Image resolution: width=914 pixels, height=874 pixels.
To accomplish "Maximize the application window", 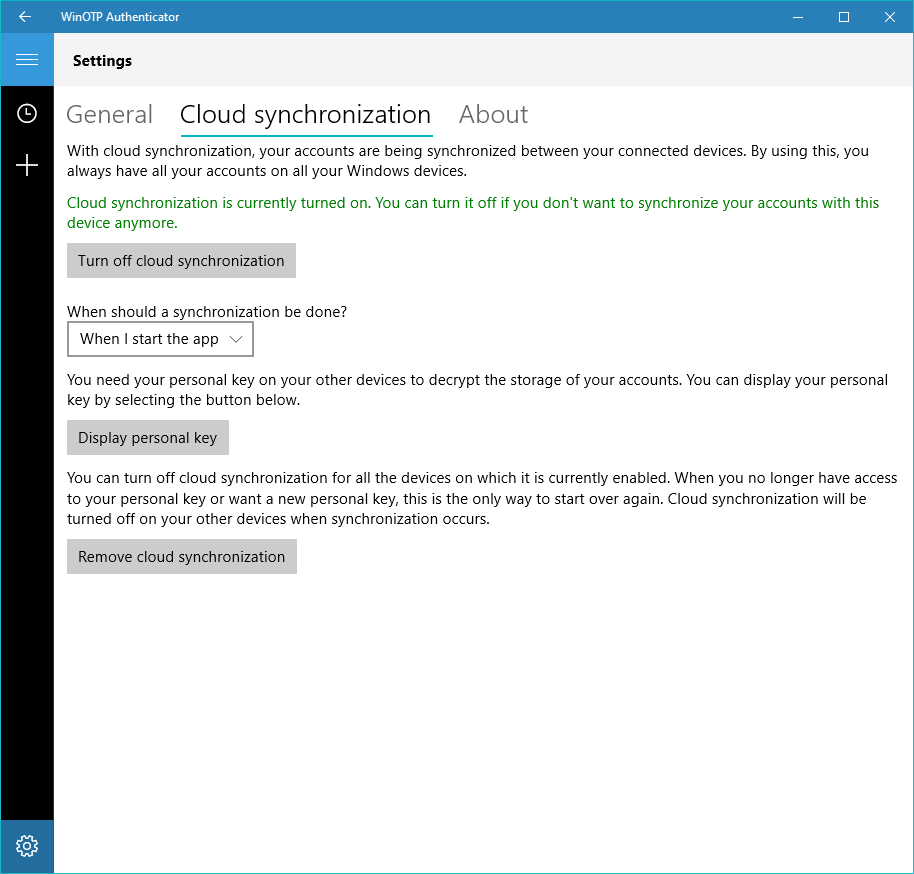I will click(843, 16).
